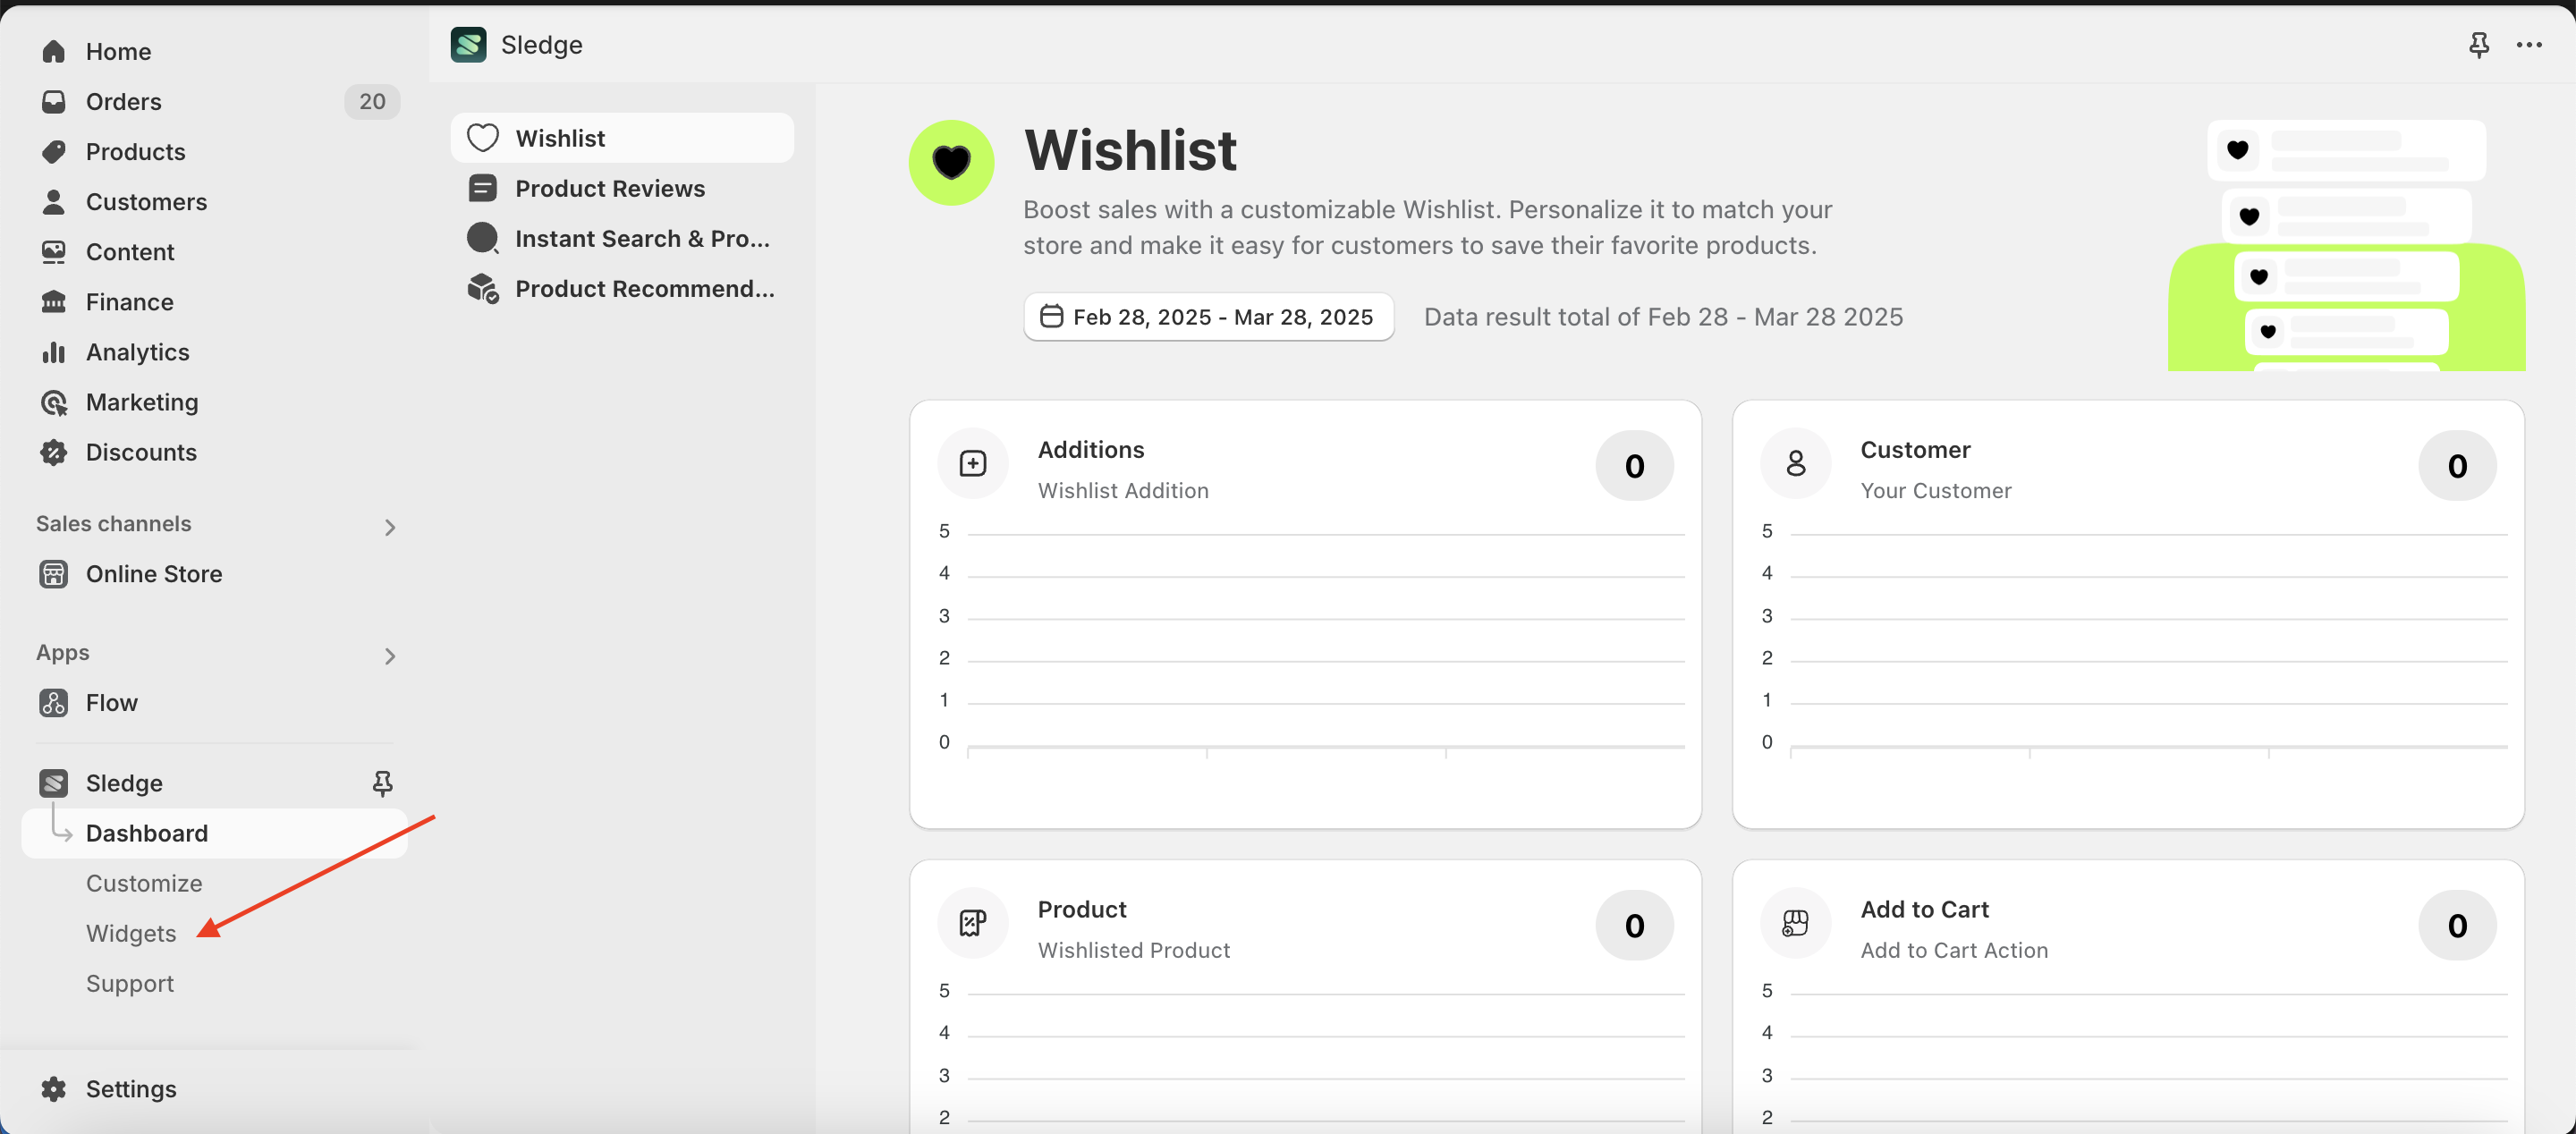Click the Sledge logo in header
Image resolution: width=2576 pixels, height=1134 pixels.
pyautogui.click(x=468, y=45)
